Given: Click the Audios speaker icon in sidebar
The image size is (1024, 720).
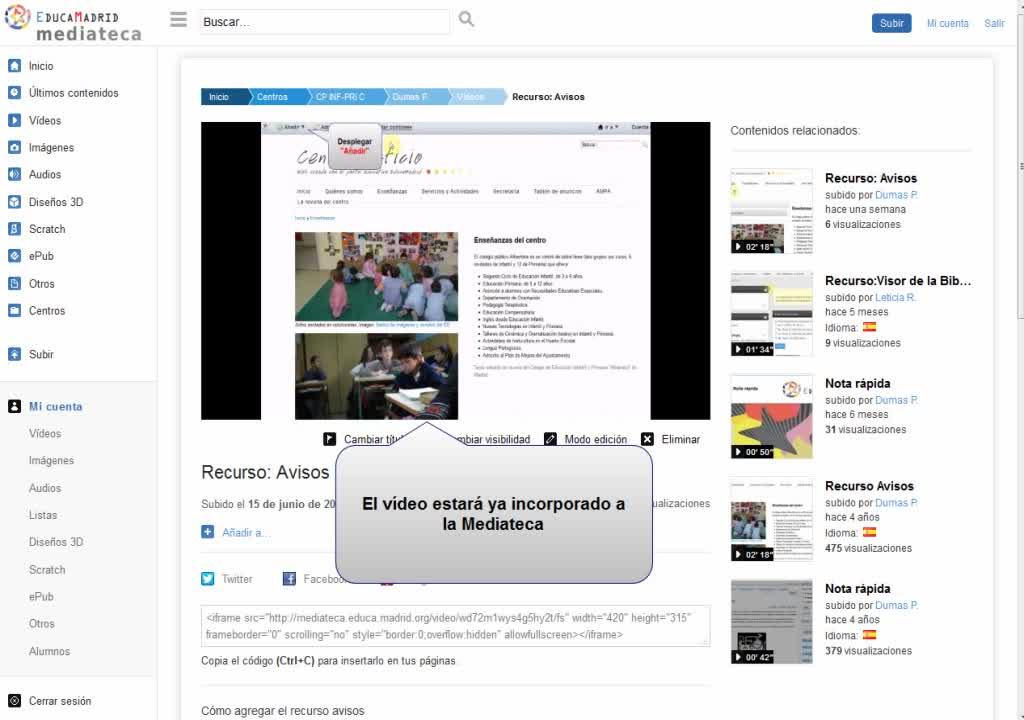Looking at the screenshot, I should pyautogui.click(x=14, y=174).
